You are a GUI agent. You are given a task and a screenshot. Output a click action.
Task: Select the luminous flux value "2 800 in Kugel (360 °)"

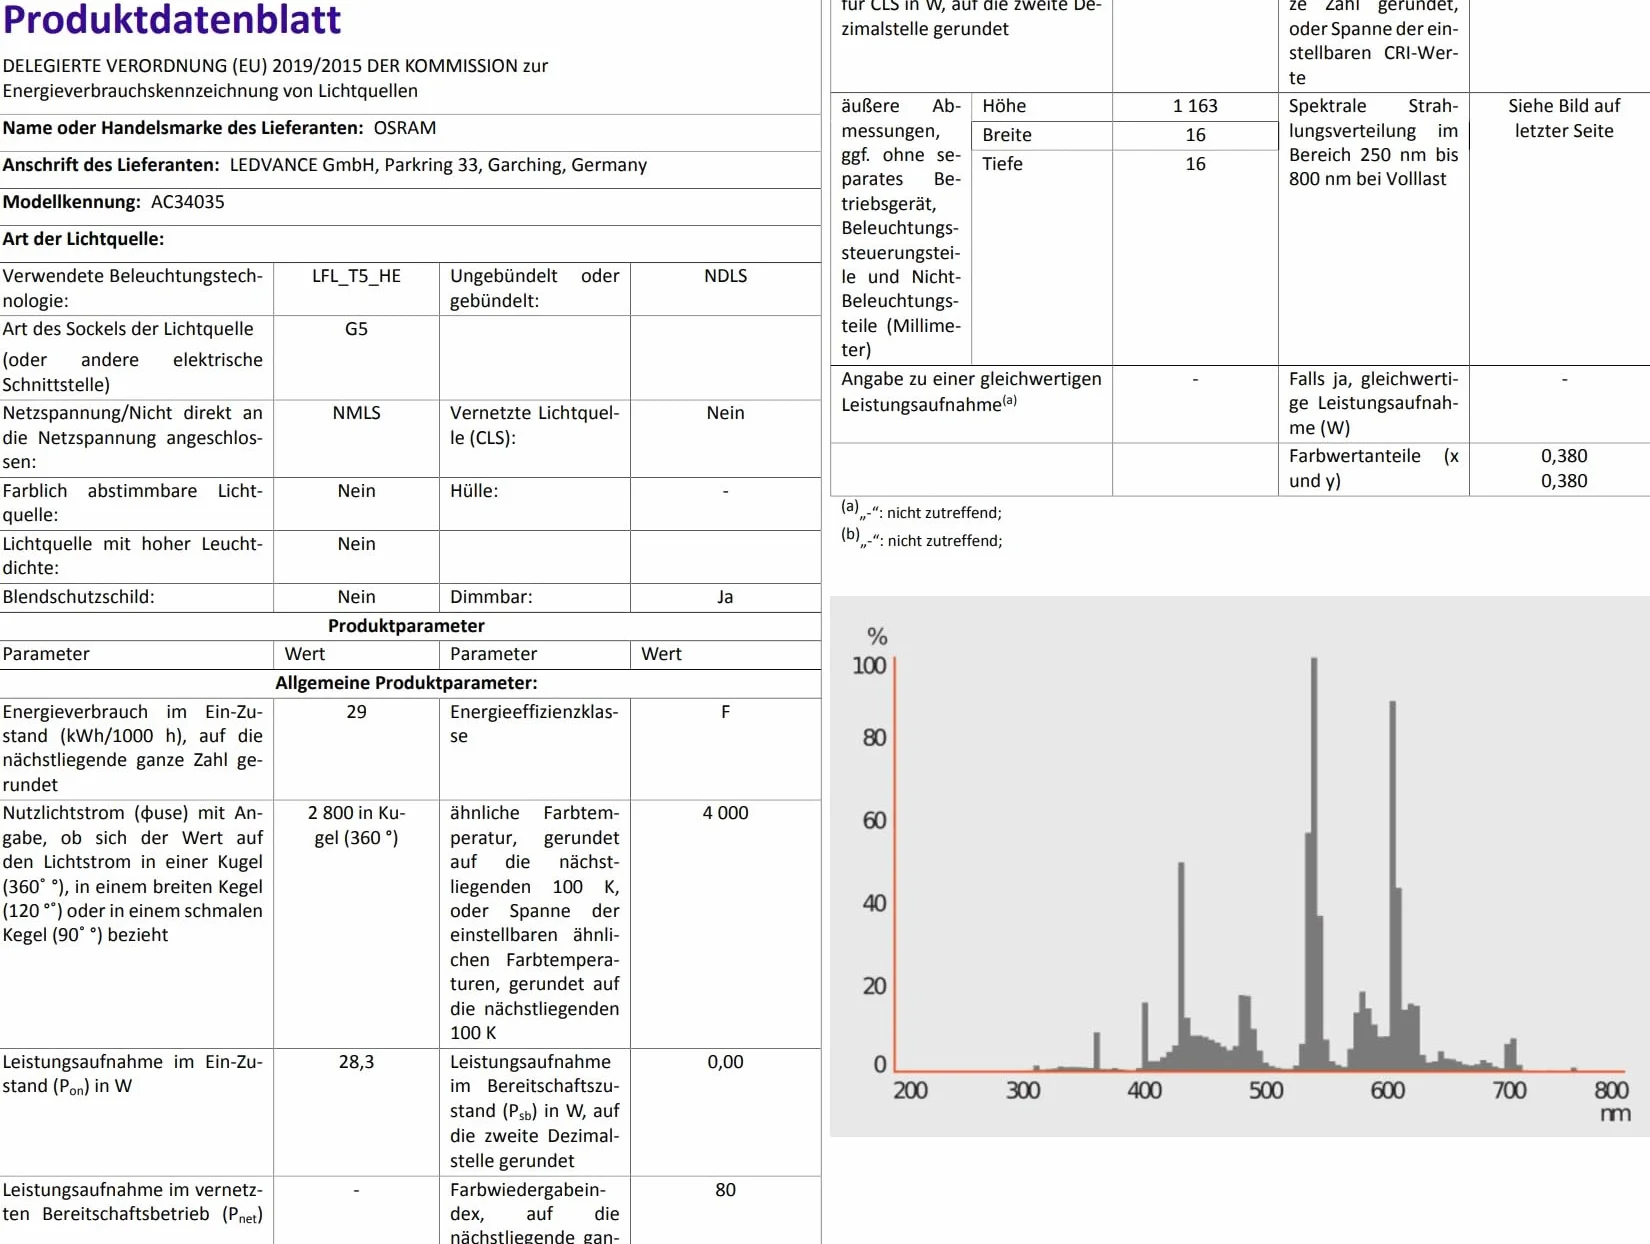[x=356, y=825]
